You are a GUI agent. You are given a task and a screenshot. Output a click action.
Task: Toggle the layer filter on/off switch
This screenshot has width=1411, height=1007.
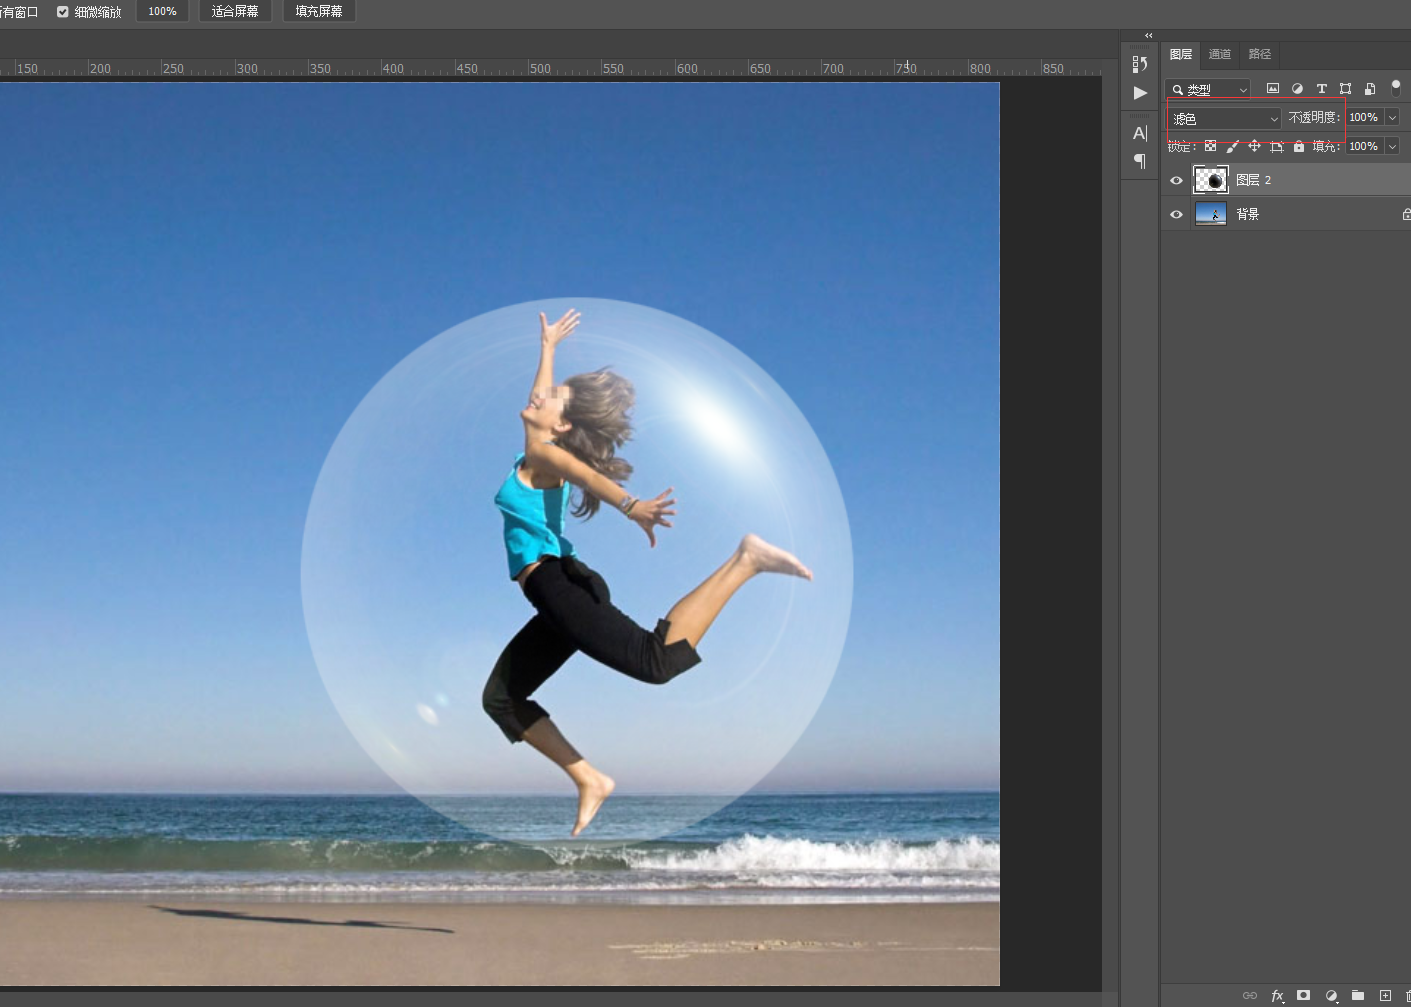coord(1396,88)
